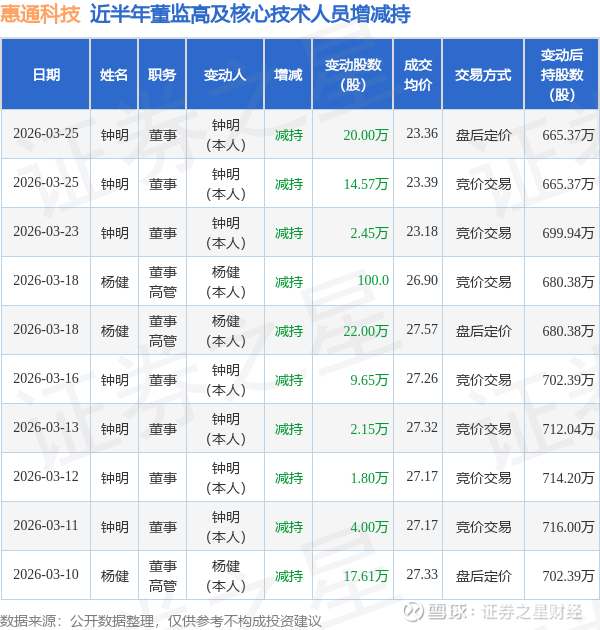The width and height of the screenshot is (600, 630).
Task: Click the 日期 column header
Action: click(46, 74)
